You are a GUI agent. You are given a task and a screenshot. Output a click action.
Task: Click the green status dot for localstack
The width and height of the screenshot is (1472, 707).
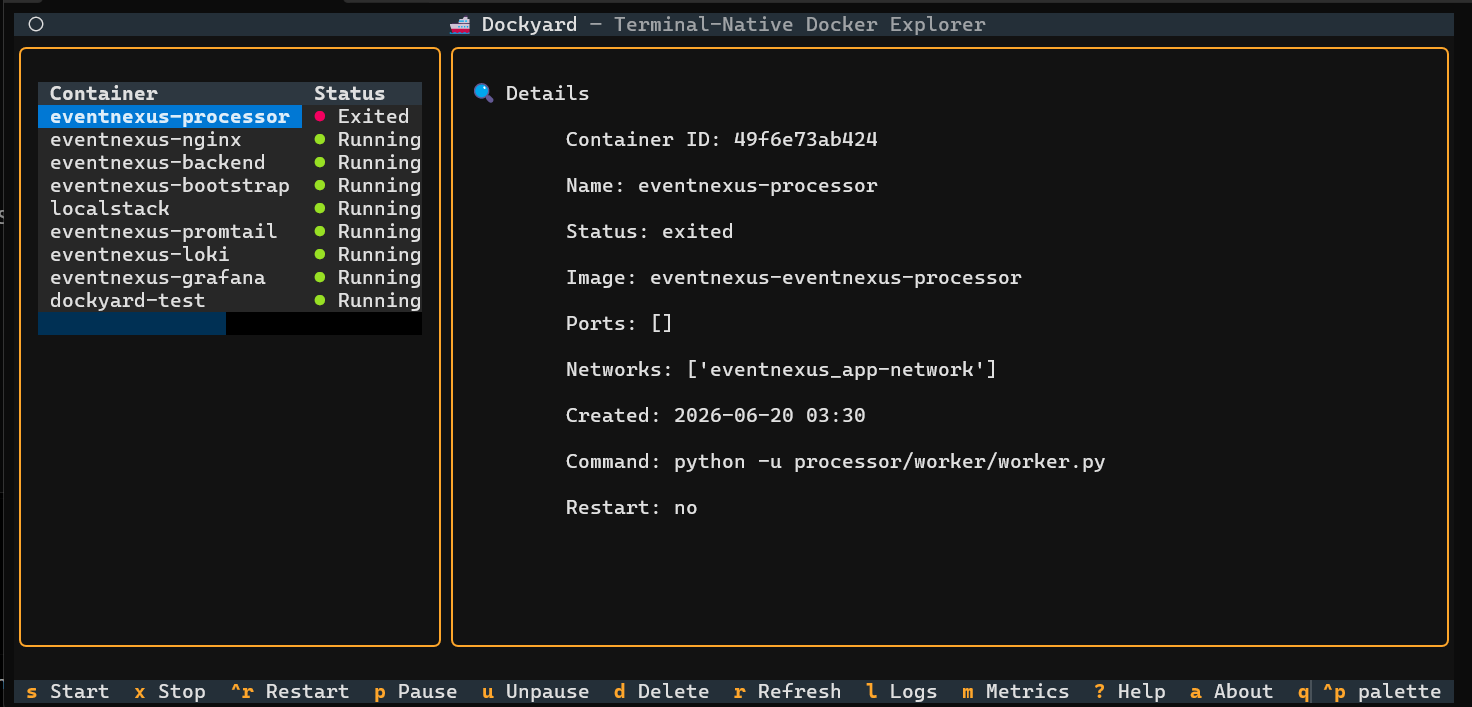320,209
